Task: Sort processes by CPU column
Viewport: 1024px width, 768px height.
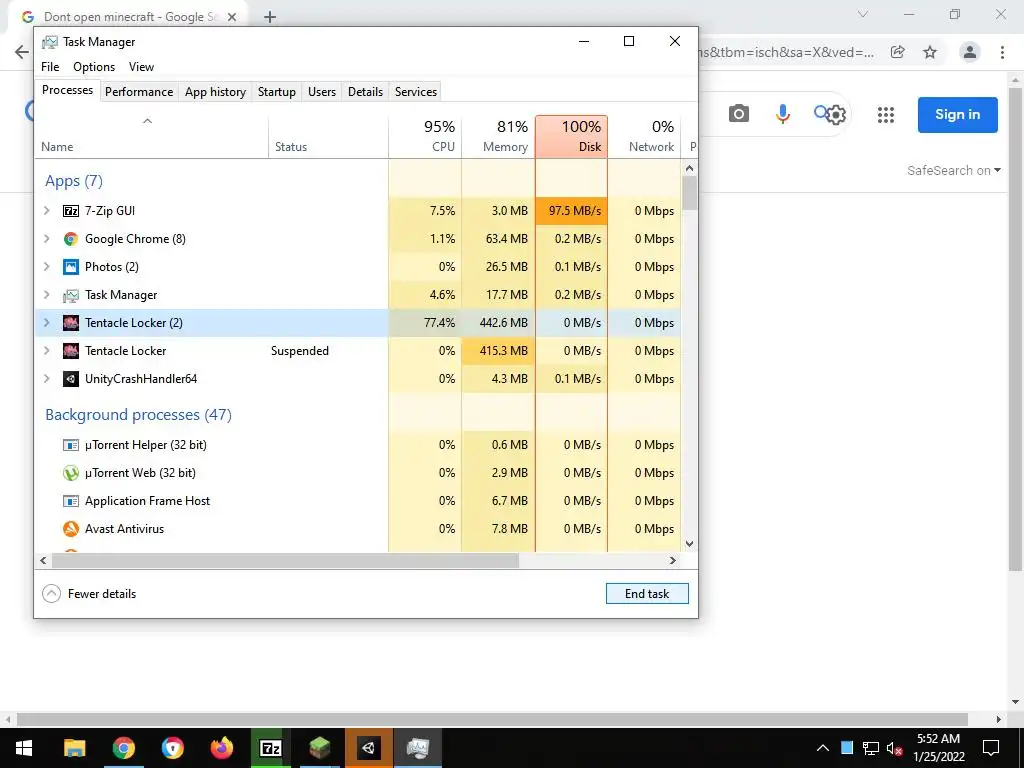Action: point(425,136)
